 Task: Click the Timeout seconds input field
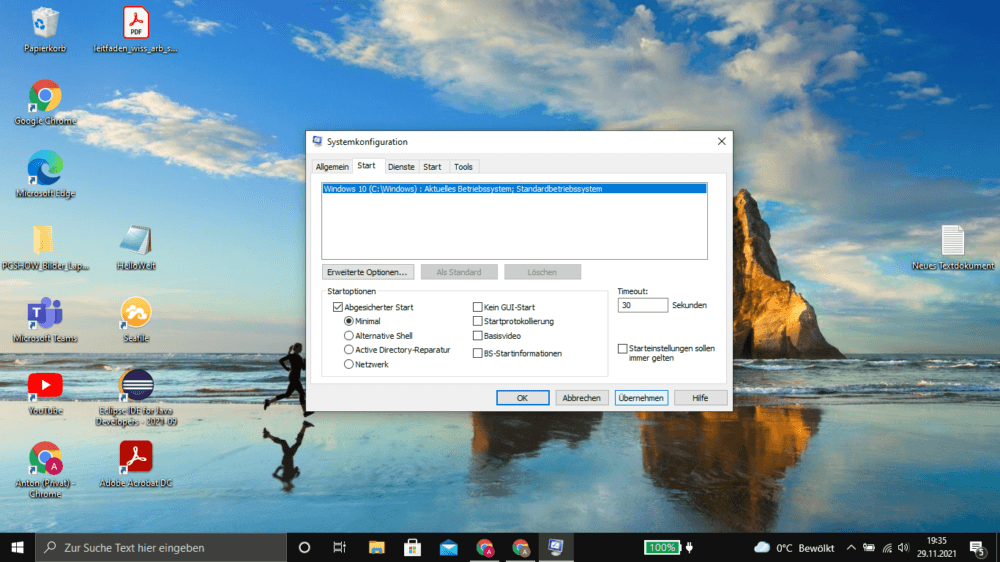tap(642, 305)
